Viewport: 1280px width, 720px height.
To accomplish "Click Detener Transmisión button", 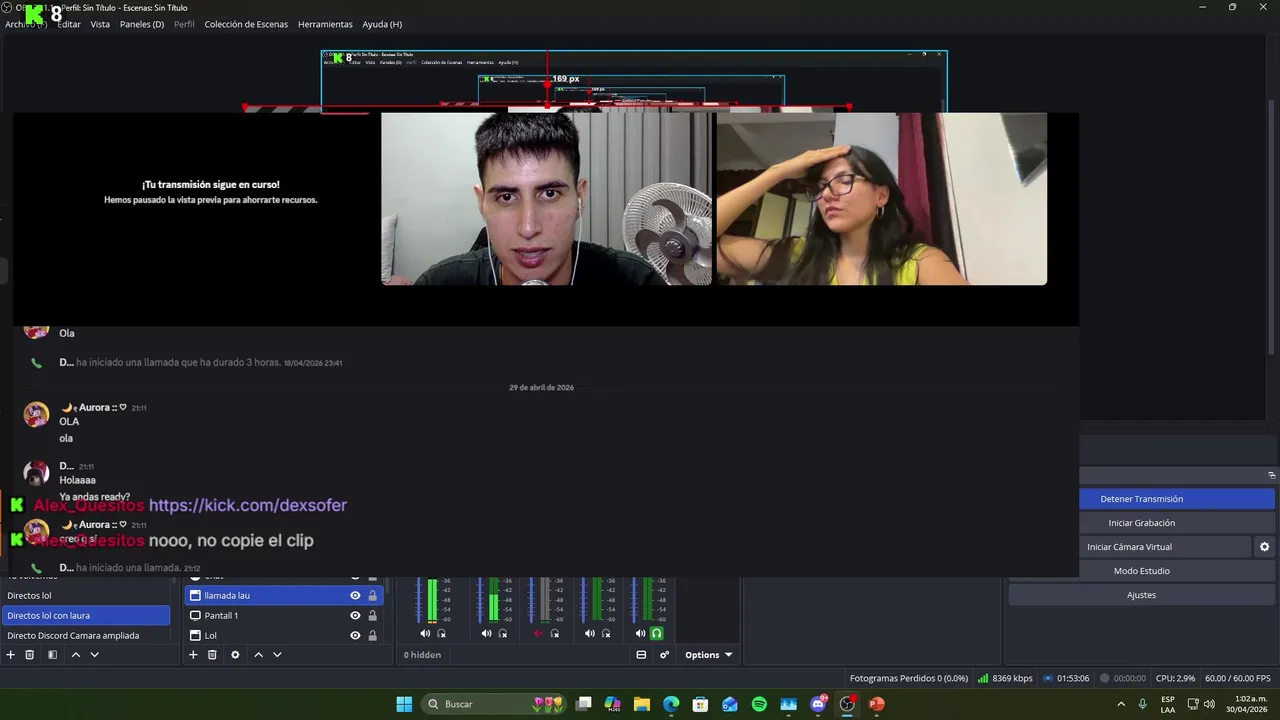I will point(1142,499).
